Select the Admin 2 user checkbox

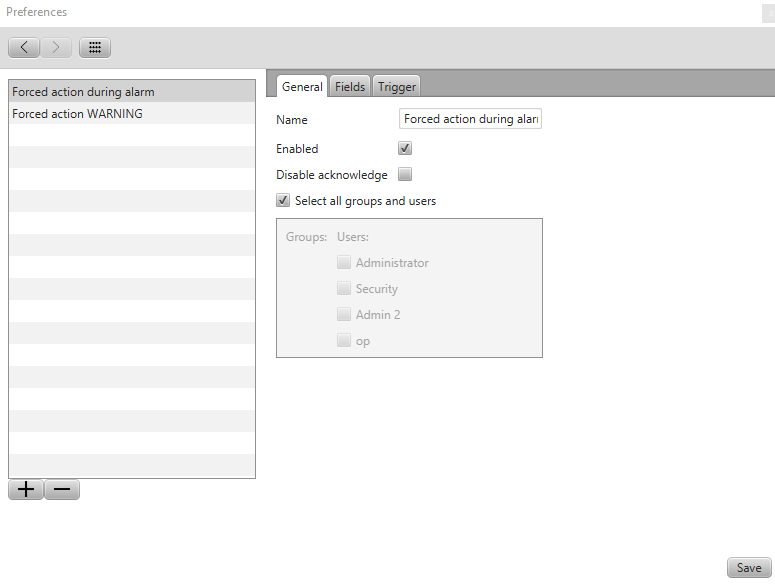(344, 315)
